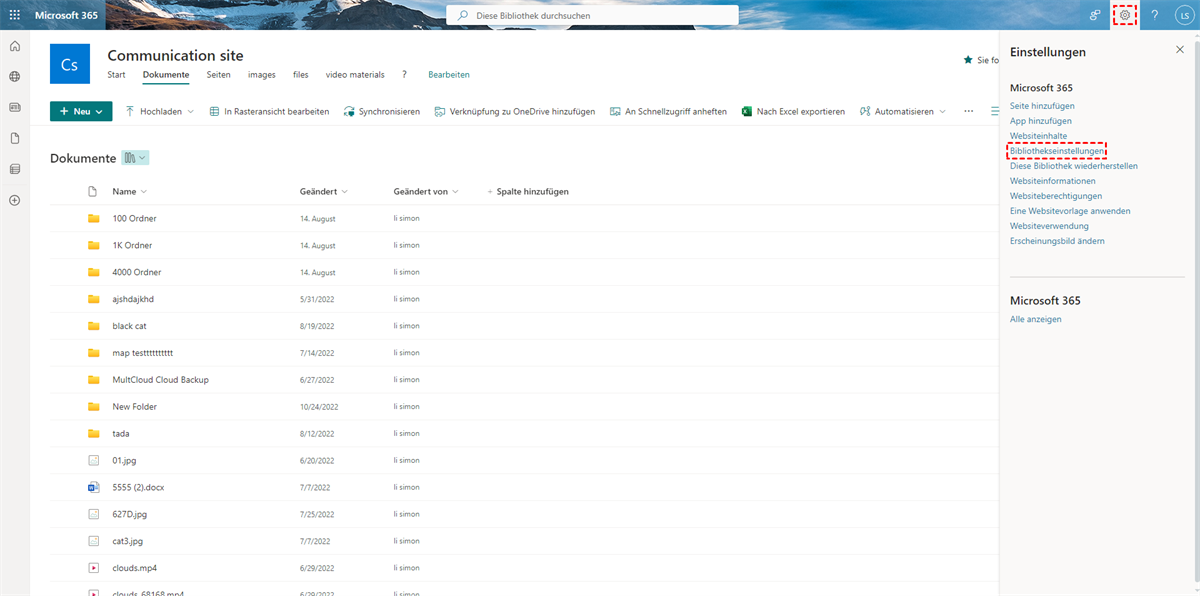The height and width of the screenshot is (596, 1200).
Task: Open the Name column header menu
Action: pos(129,191)
